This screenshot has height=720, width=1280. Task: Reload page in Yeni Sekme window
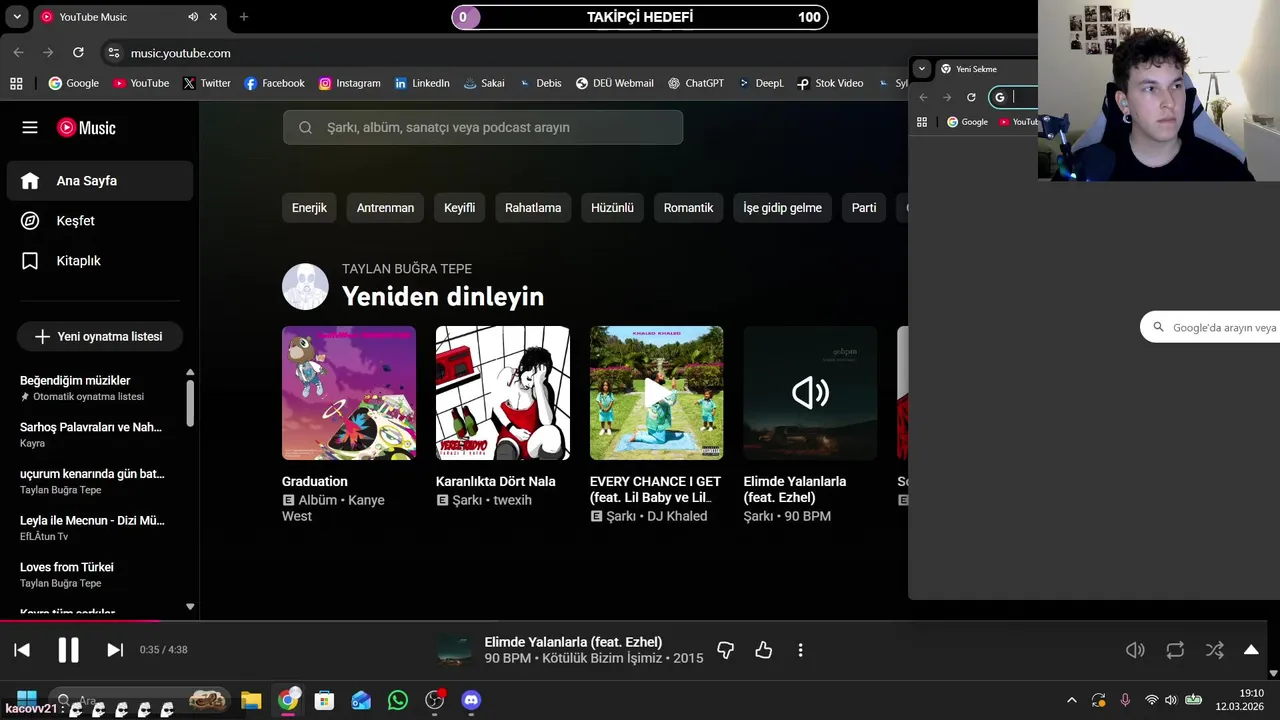[971, 97]
